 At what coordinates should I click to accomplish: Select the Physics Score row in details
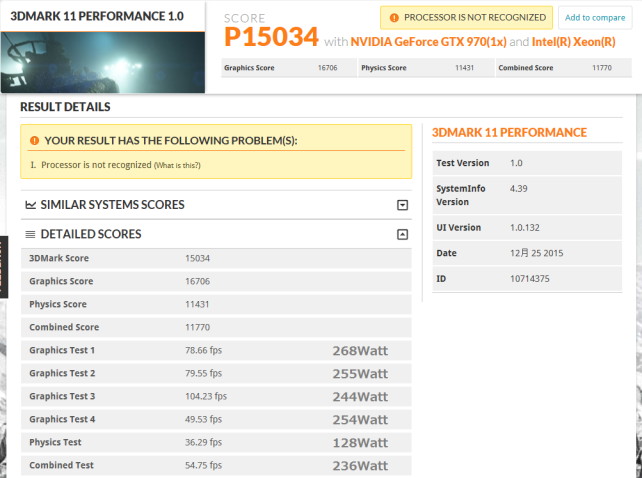point(216,304)
